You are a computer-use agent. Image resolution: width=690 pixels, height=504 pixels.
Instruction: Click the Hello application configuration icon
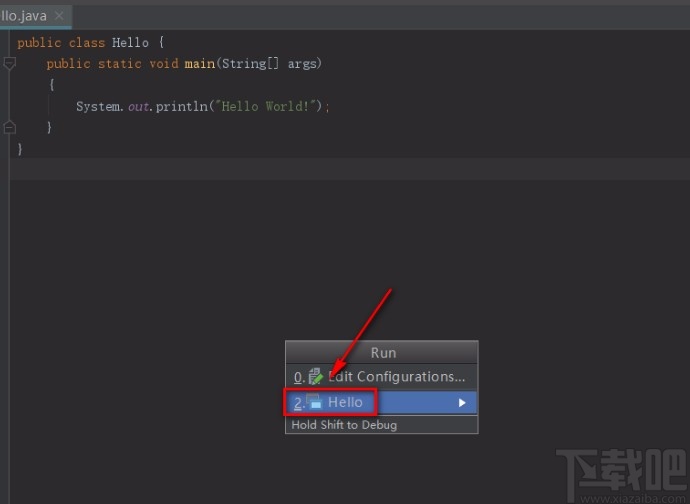point(314,401)
